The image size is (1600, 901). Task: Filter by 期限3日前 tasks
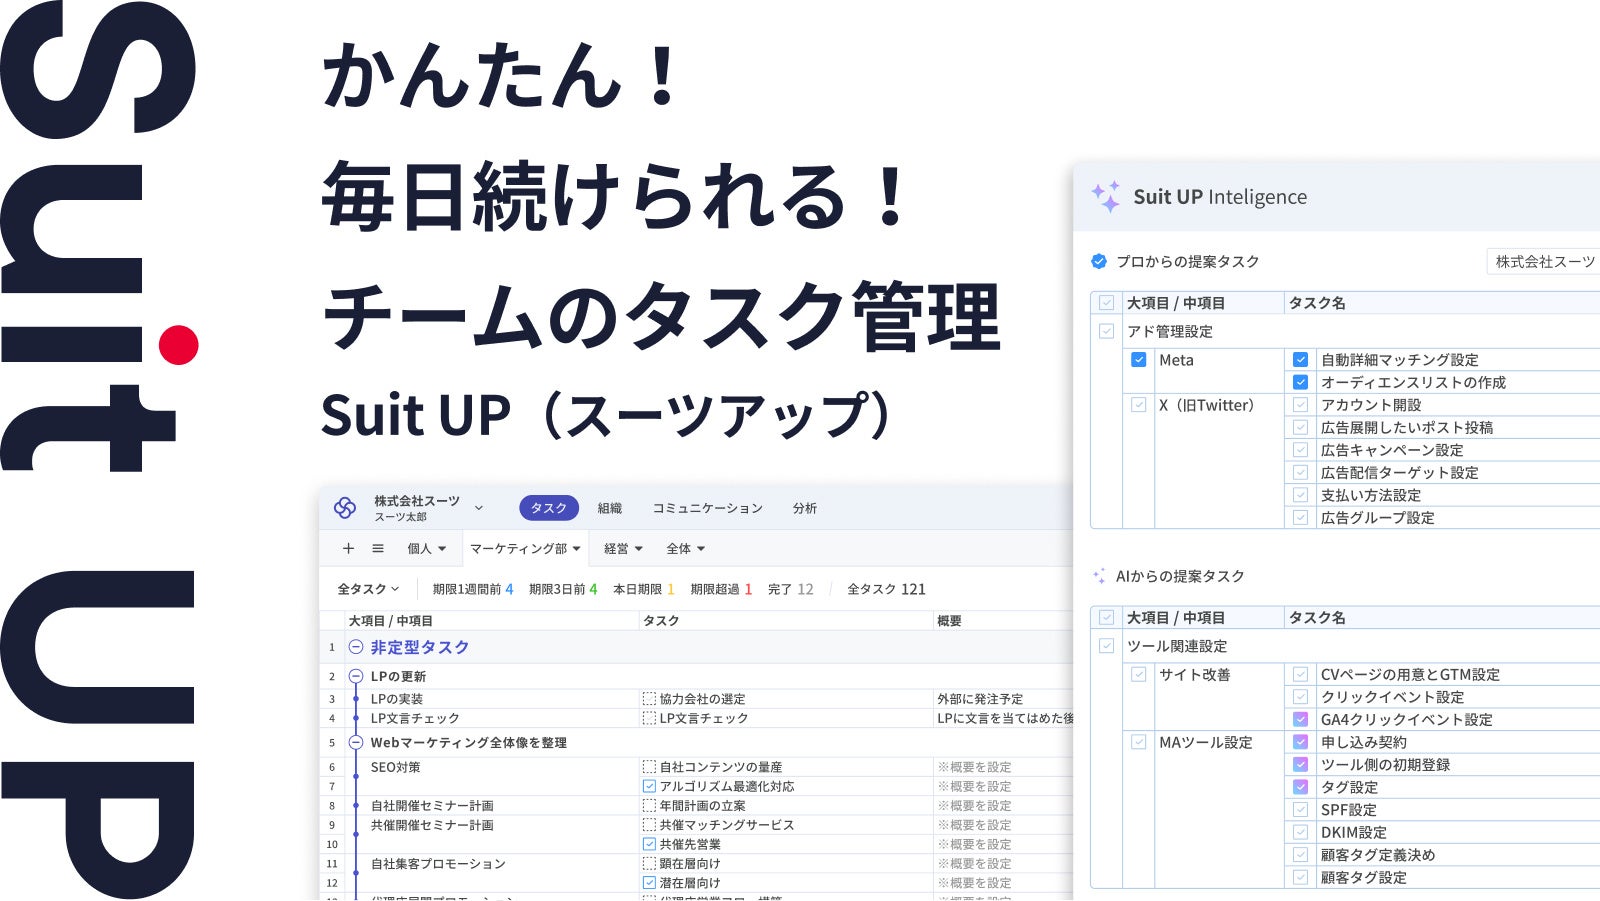coord(563,589)
